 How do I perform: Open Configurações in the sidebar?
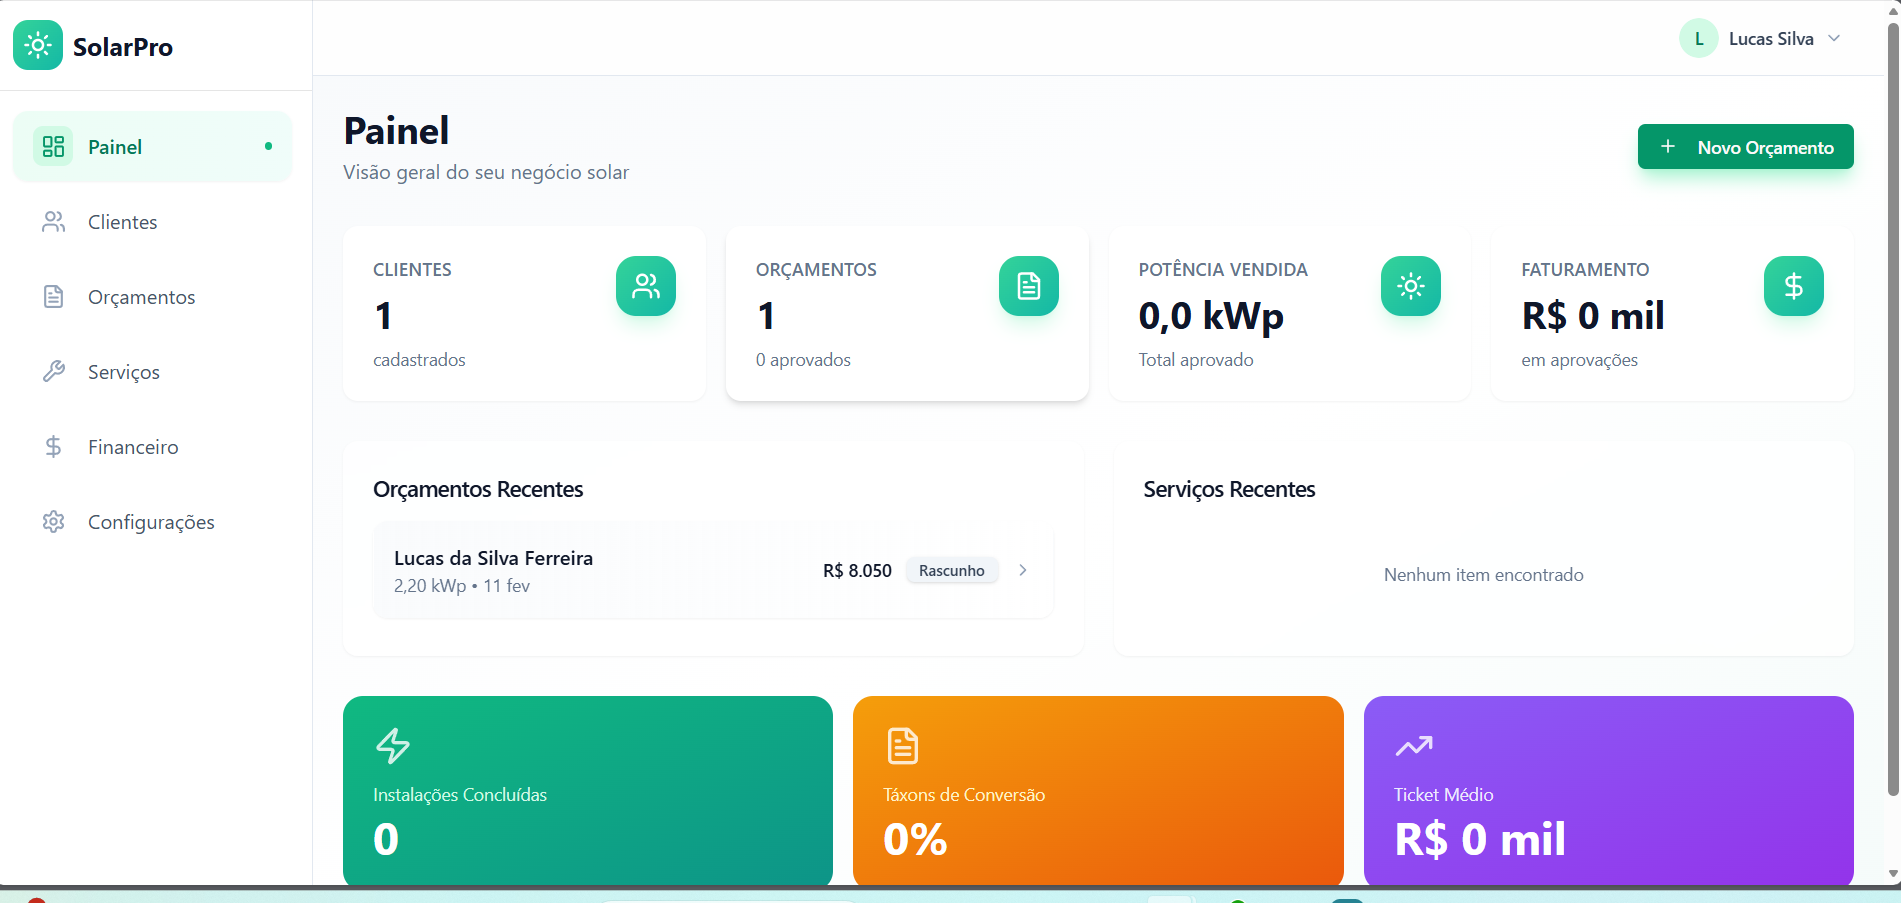point(152,522)
